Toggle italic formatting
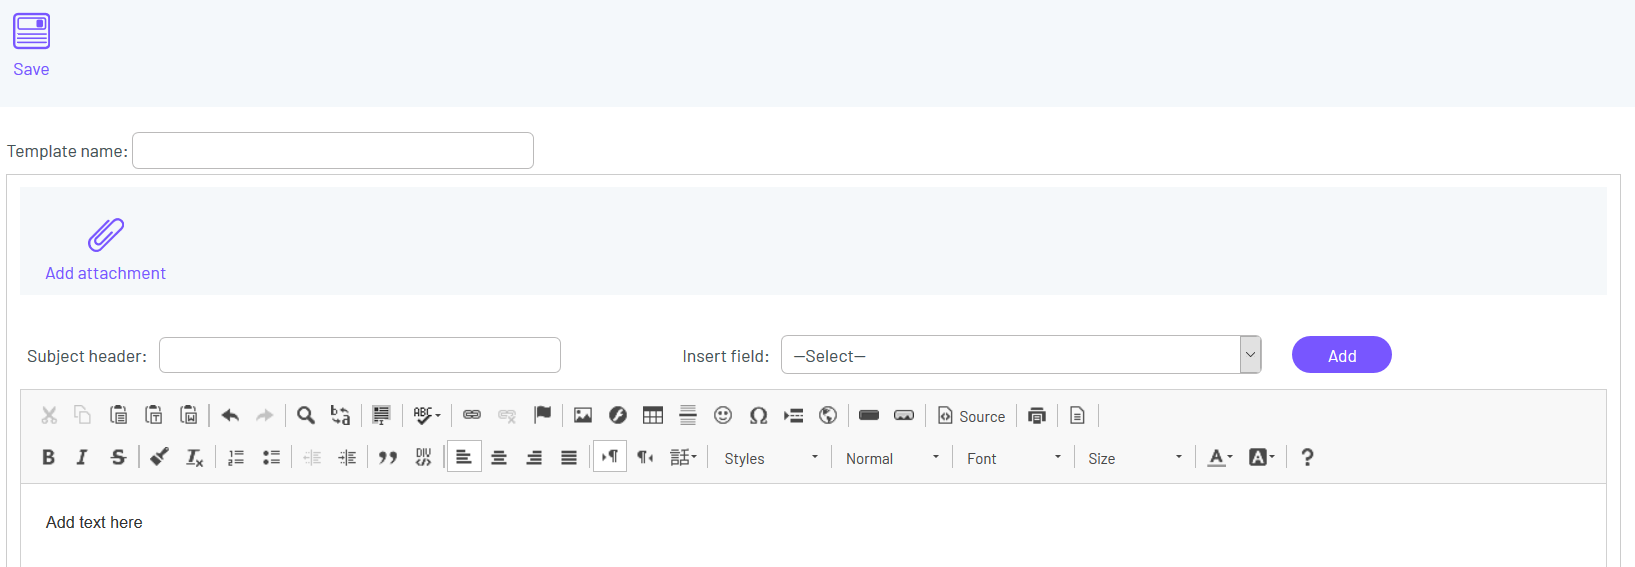Viewport: 1635px width, 567px height. click(x=82, y=457)
